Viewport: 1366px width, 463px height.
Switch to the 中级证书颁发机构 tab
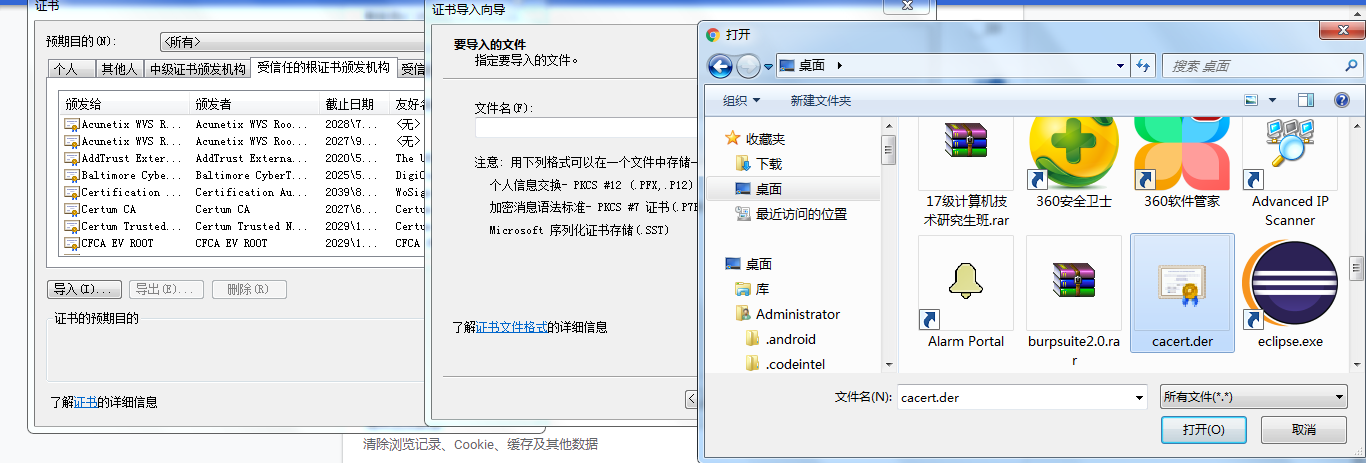point(197,69)
